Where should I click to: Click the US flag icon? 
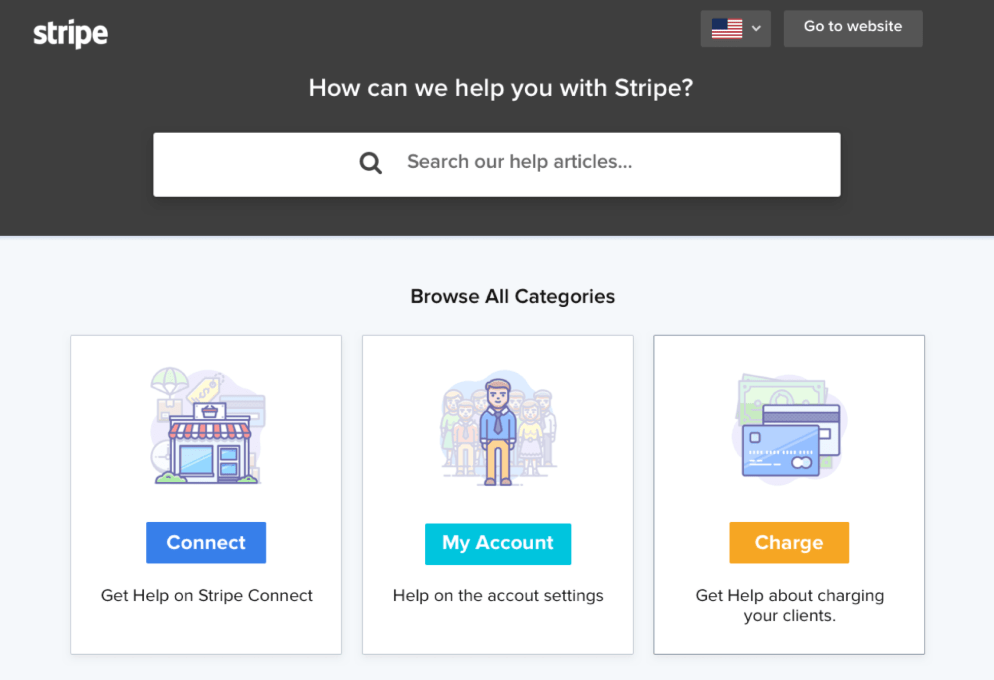(x=726, y=29)
